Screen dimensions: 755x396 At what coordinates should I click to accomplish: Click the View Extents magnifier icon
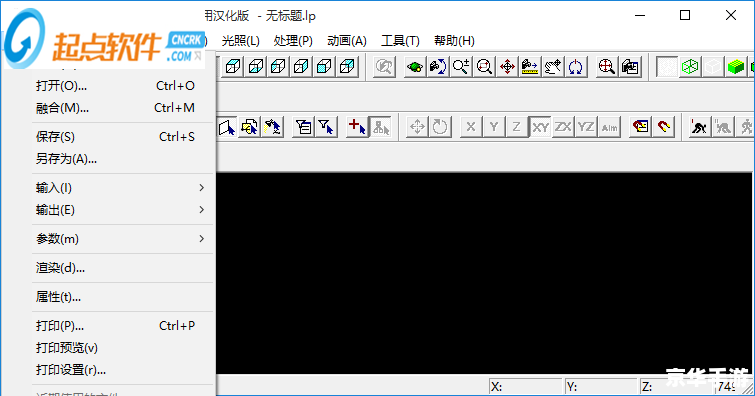(606, 66)
